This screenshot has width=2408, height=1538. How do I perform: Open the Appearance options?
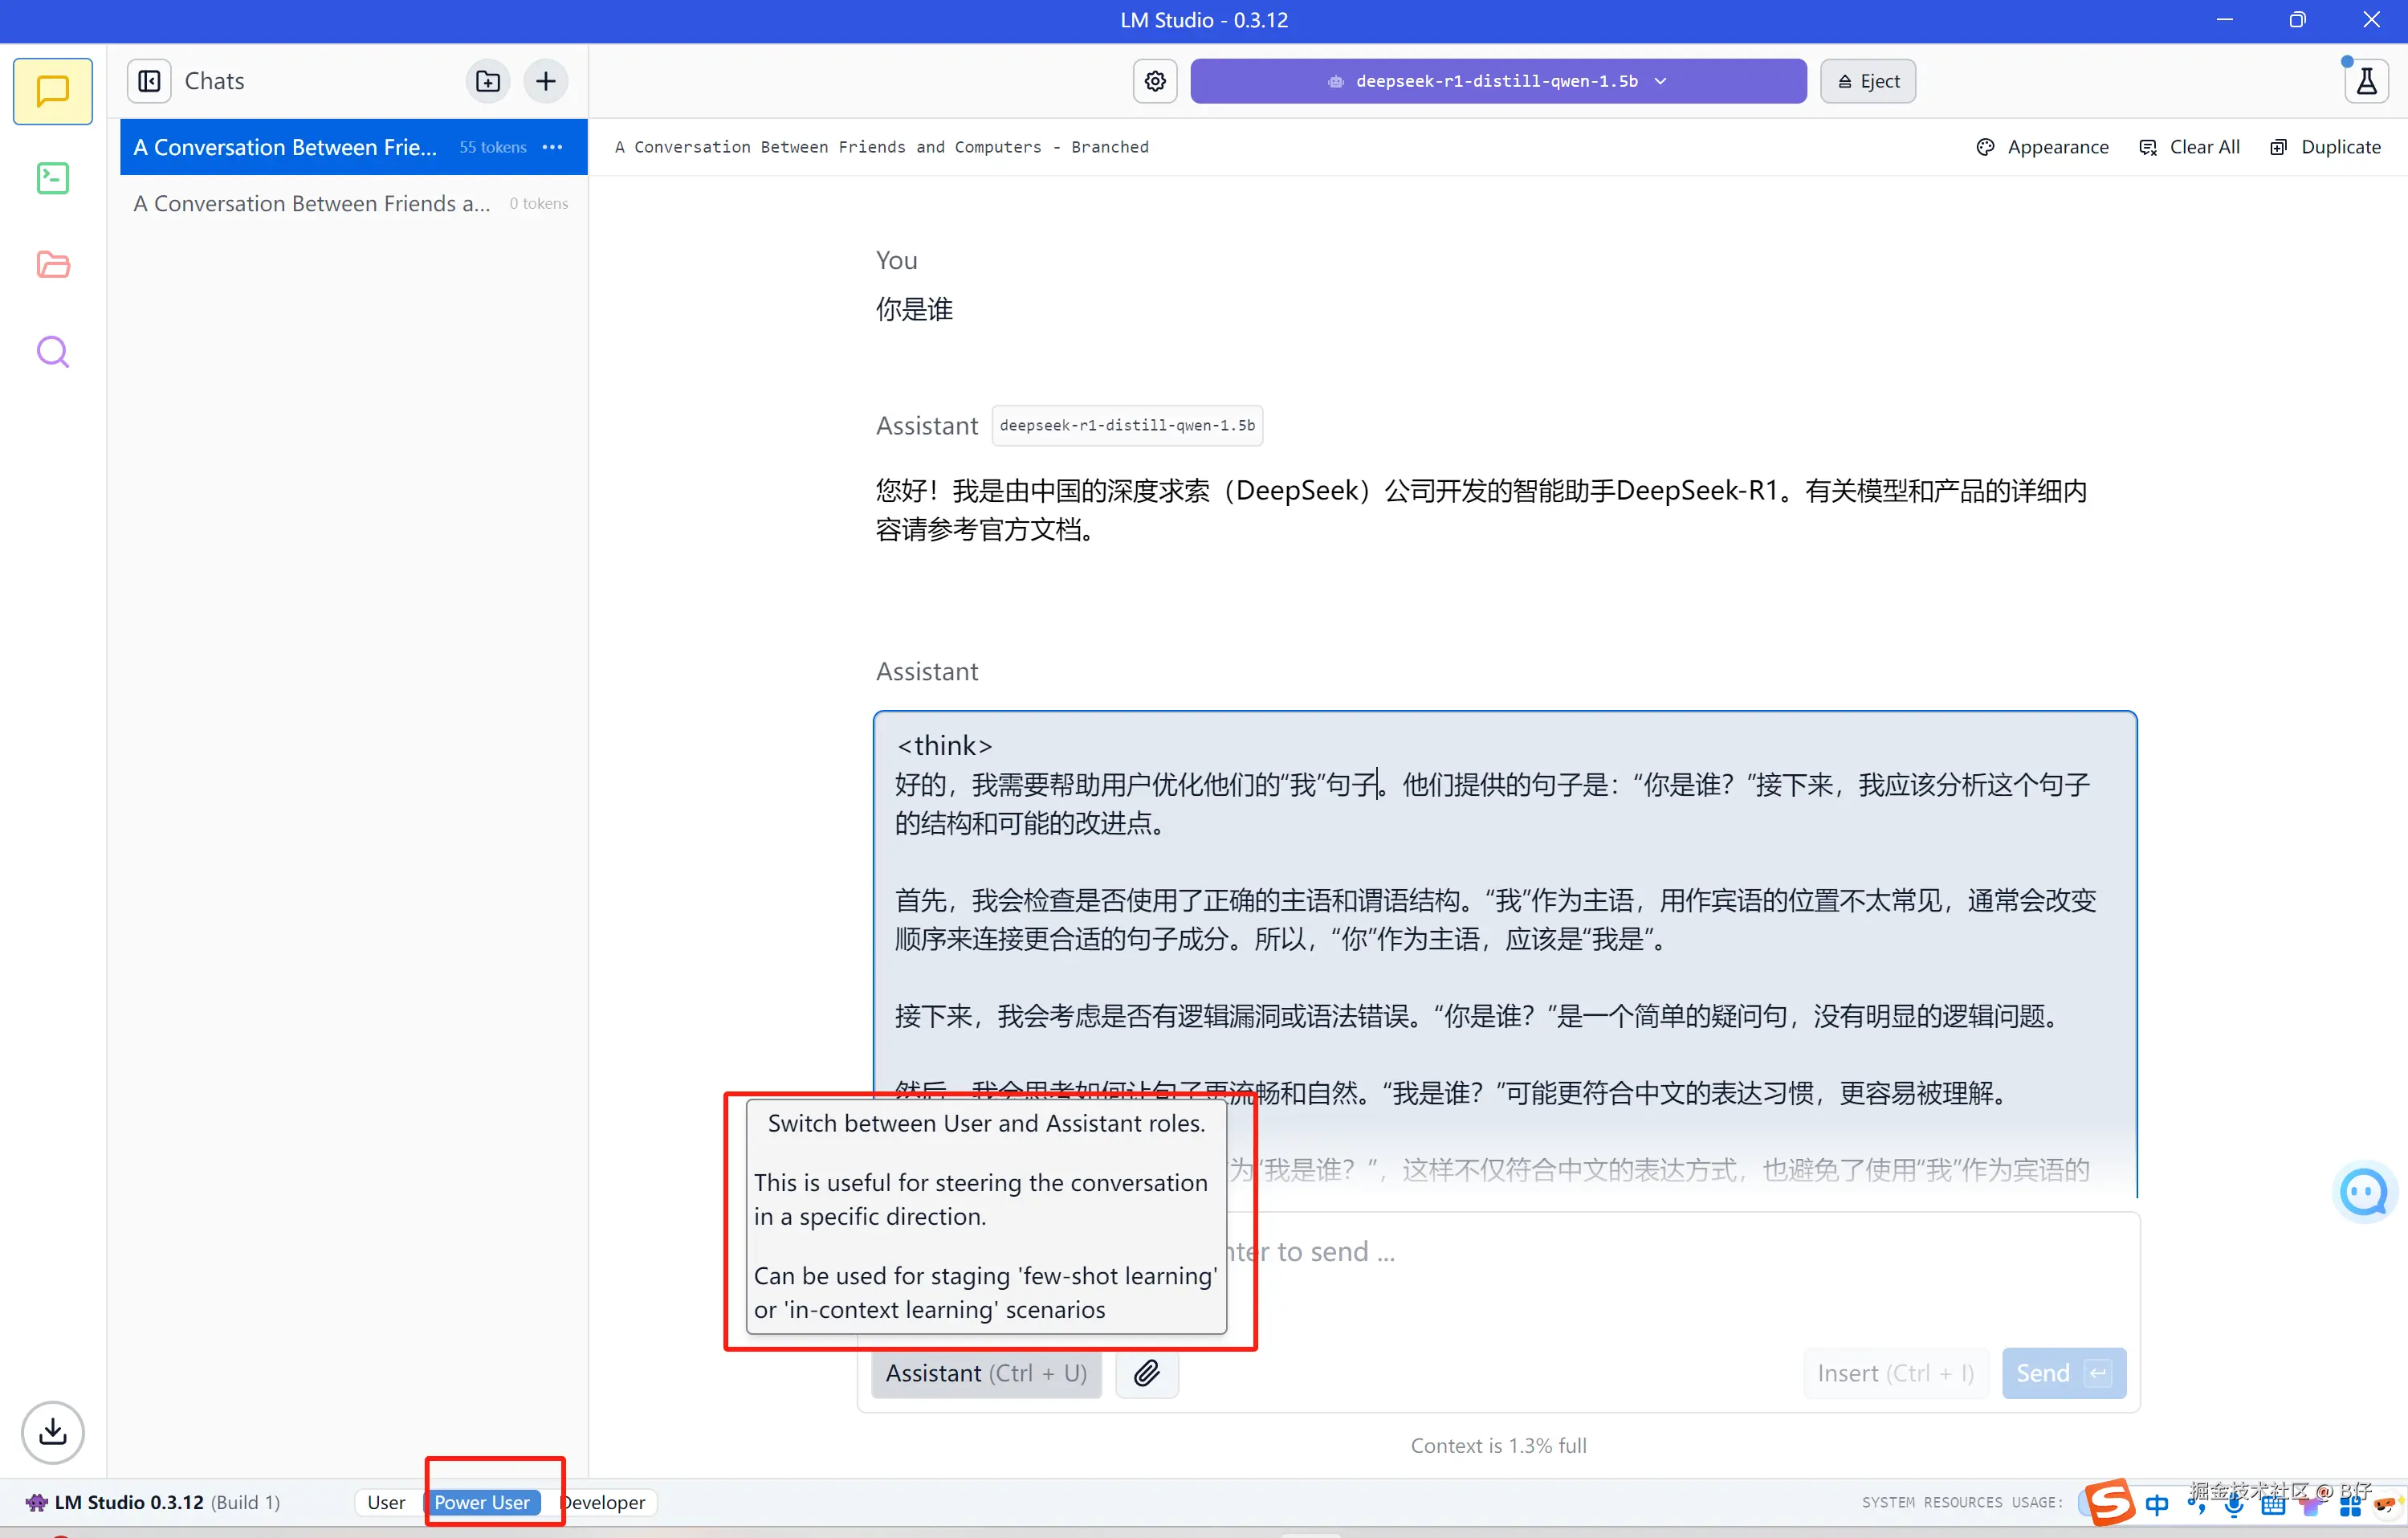[x=2043, y=147]
